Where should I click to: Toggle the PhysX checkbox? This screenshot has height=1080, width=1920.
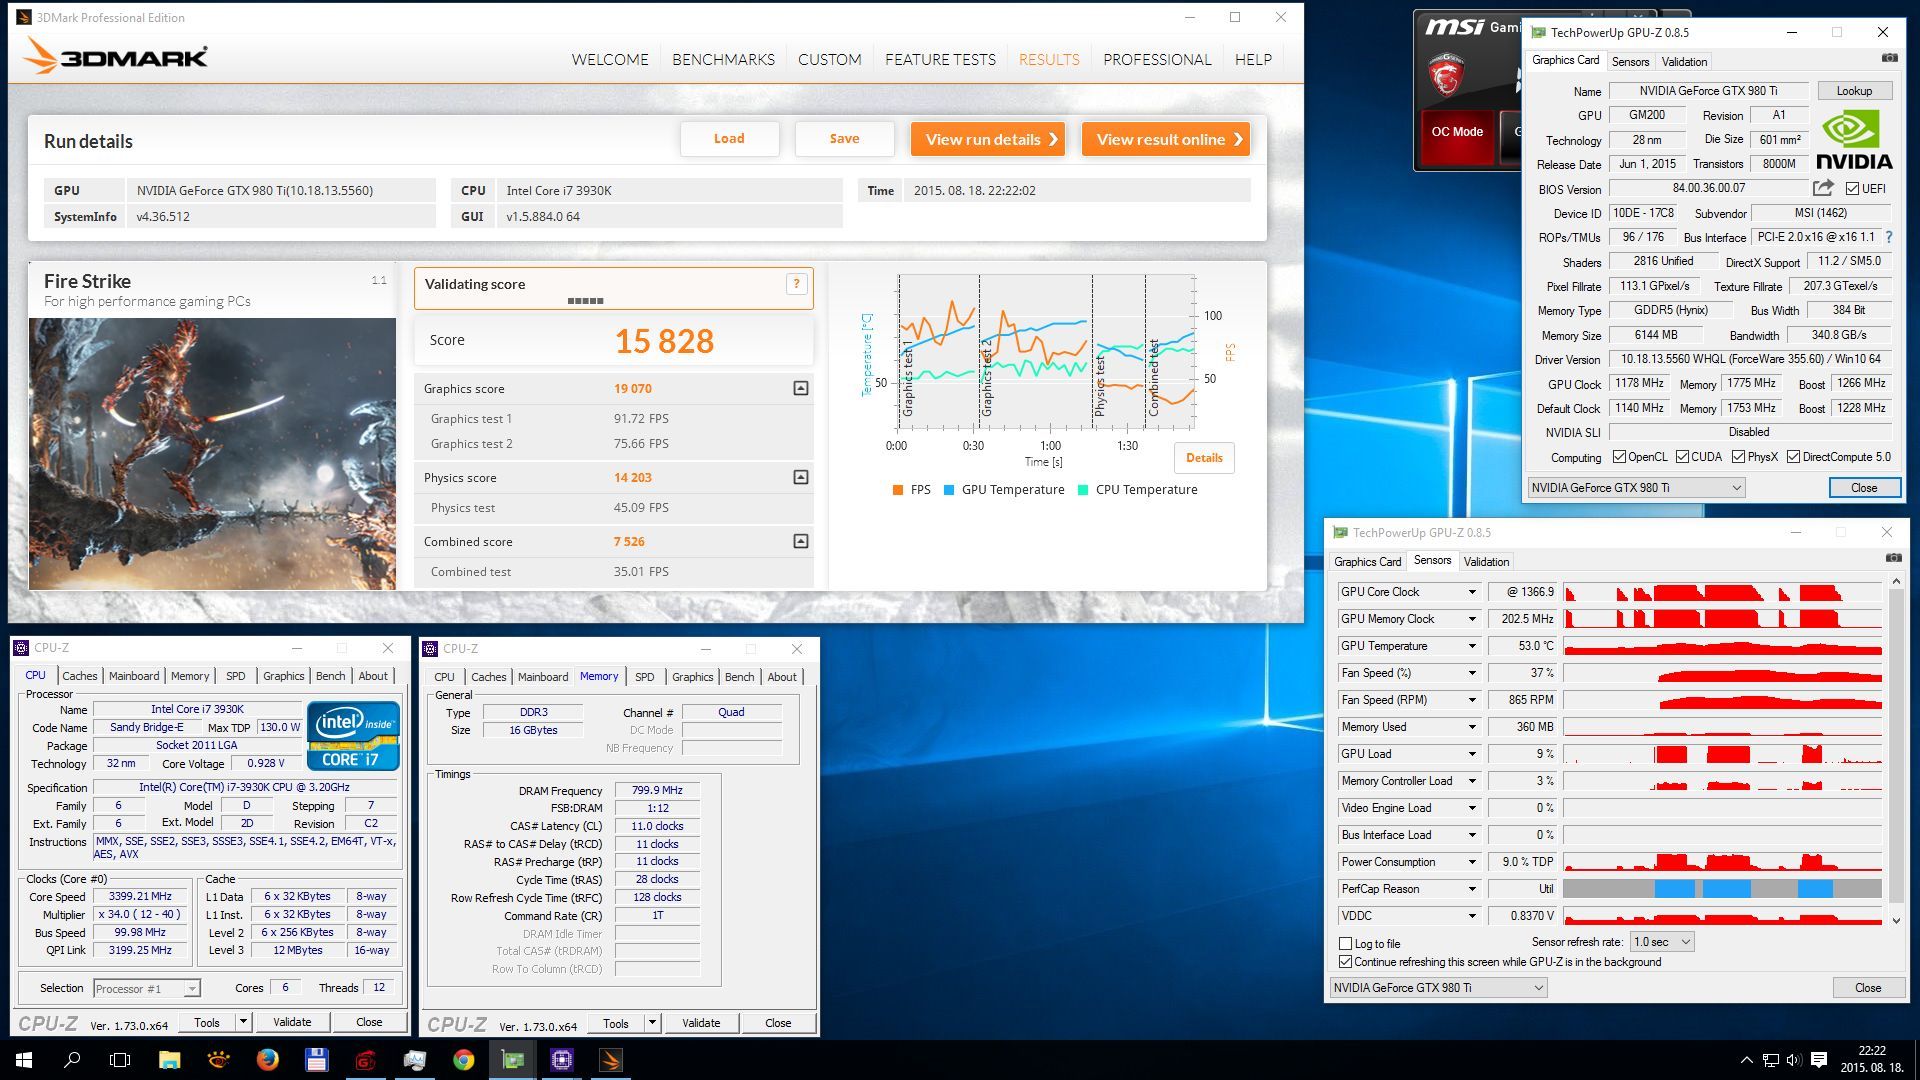pos(1738,457)
